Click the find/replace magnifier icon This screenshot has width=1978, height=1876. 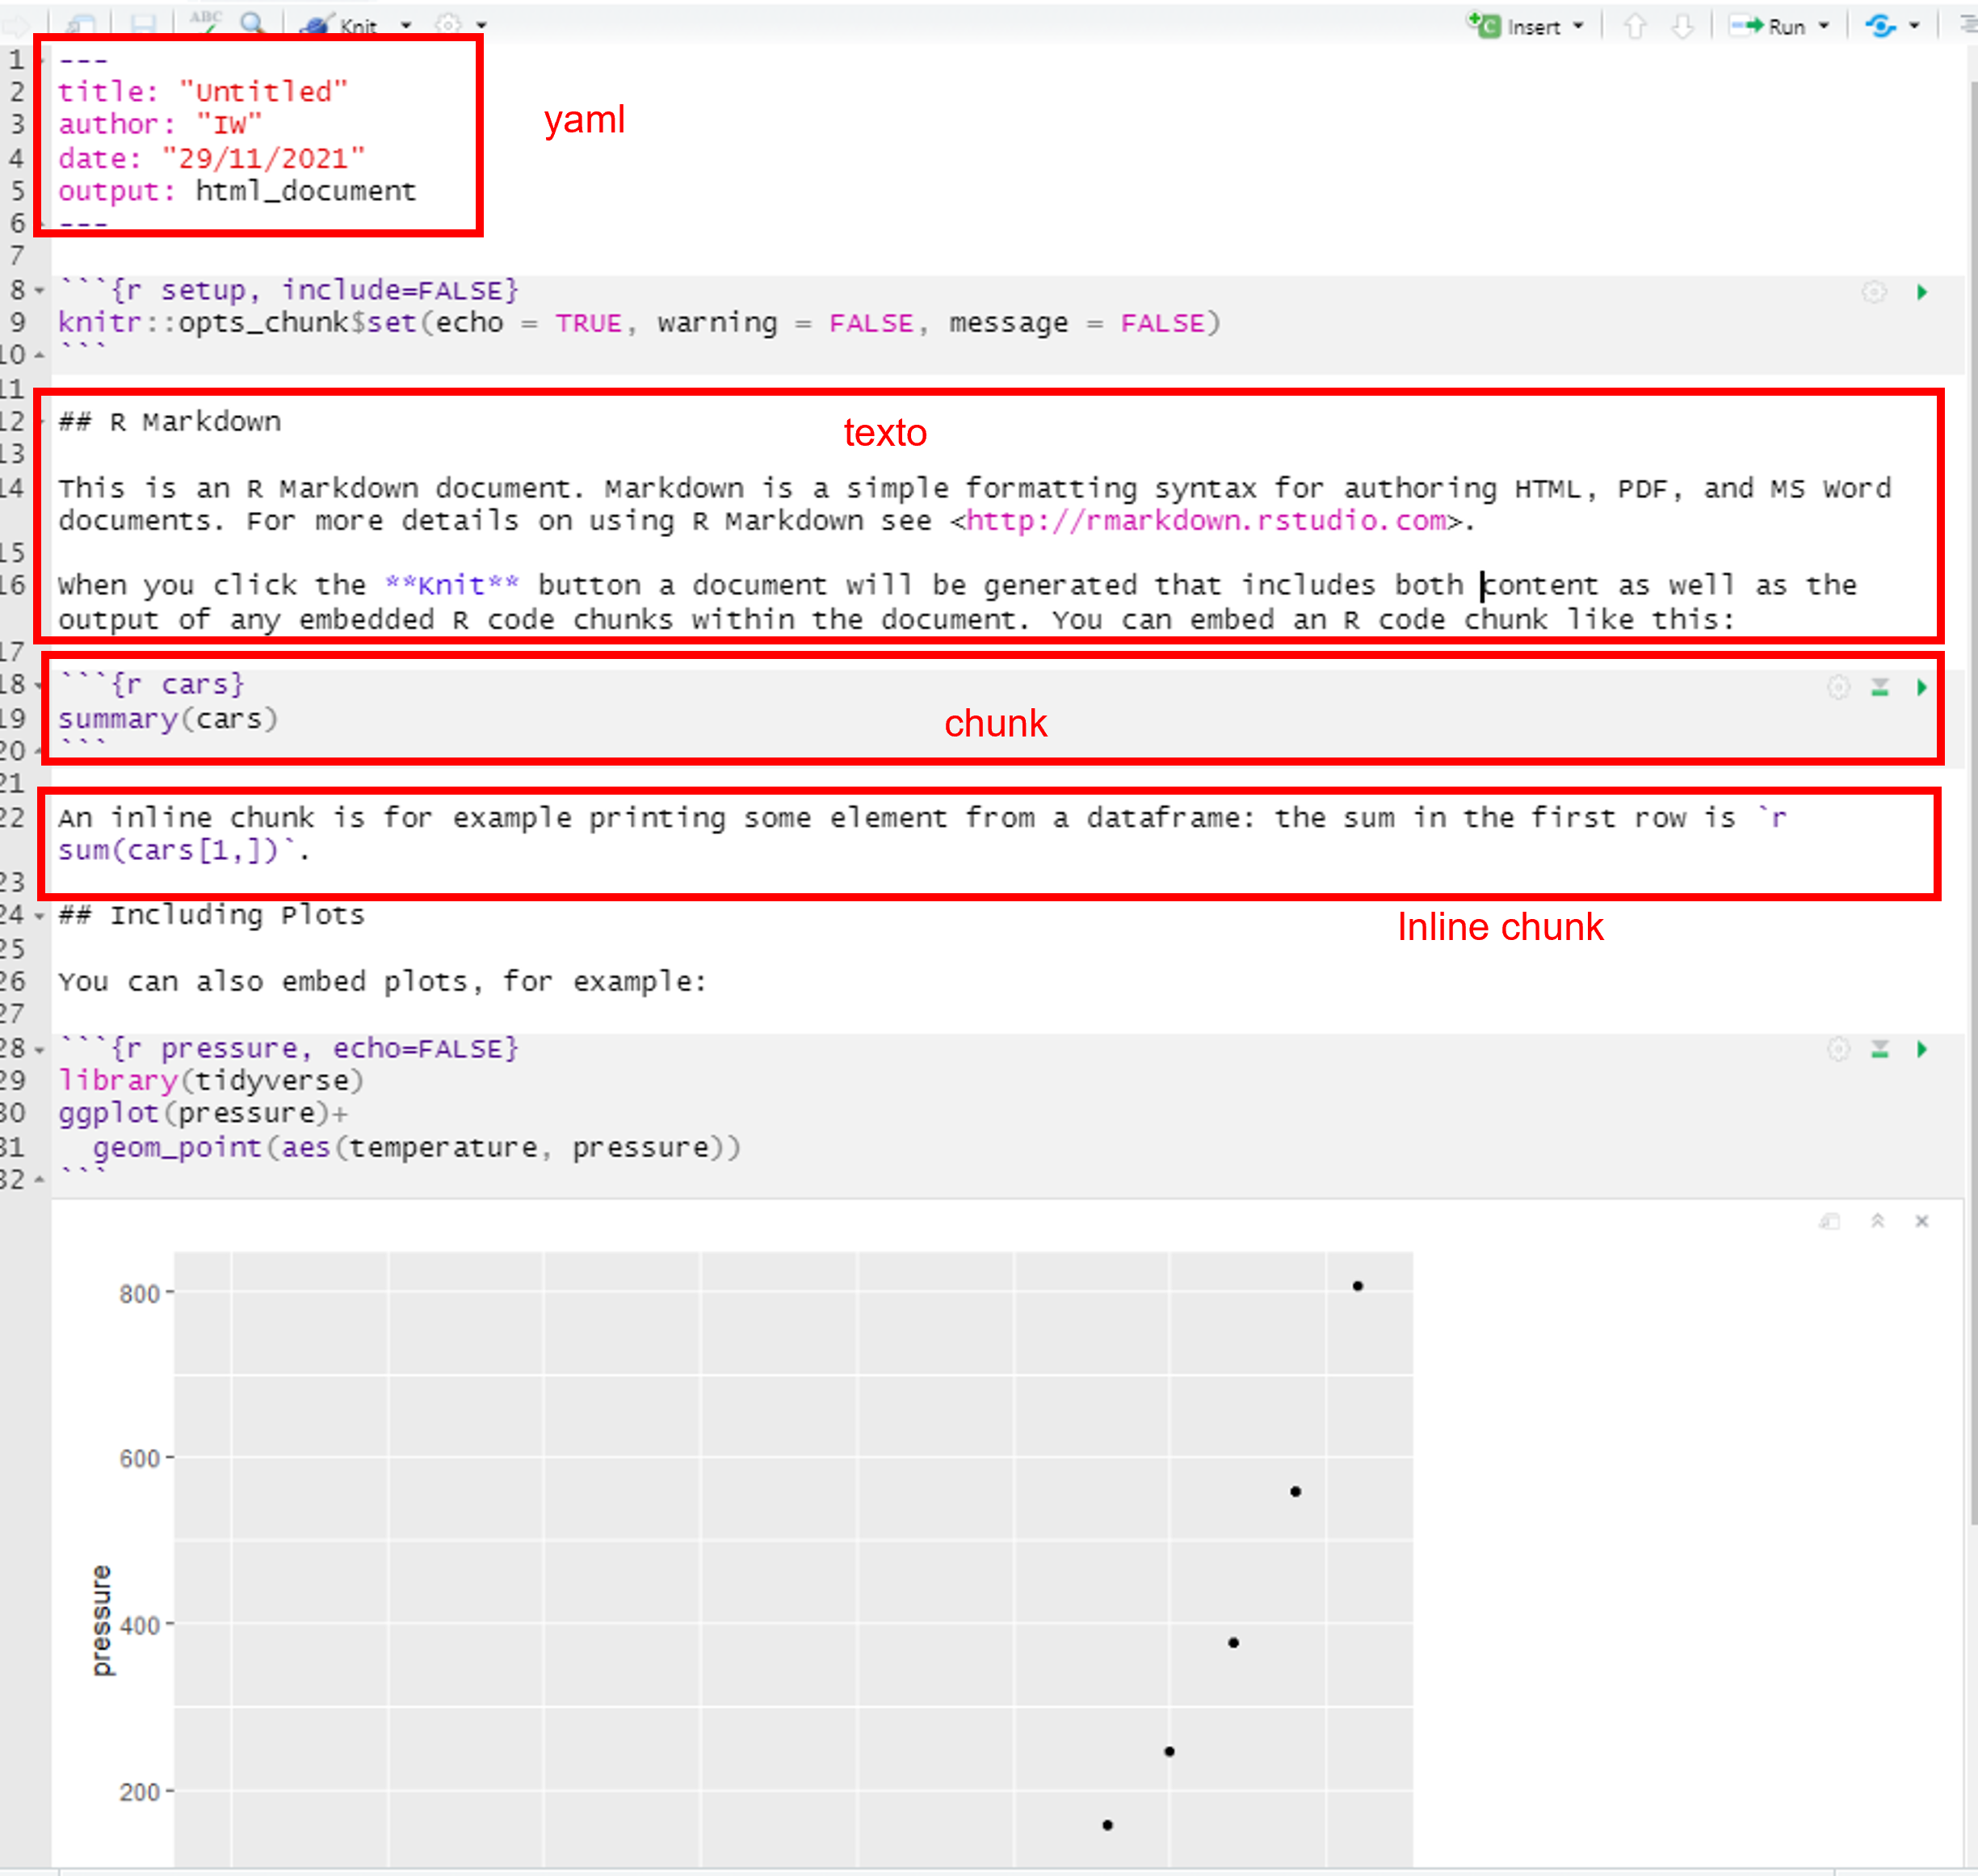click(253, 23)
